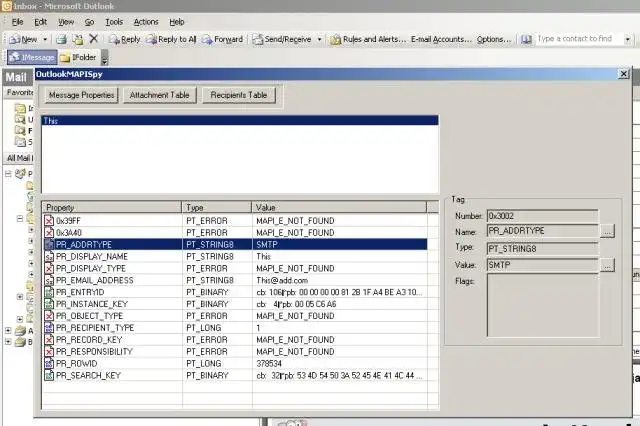Open the Go menu

pos(89,22)
